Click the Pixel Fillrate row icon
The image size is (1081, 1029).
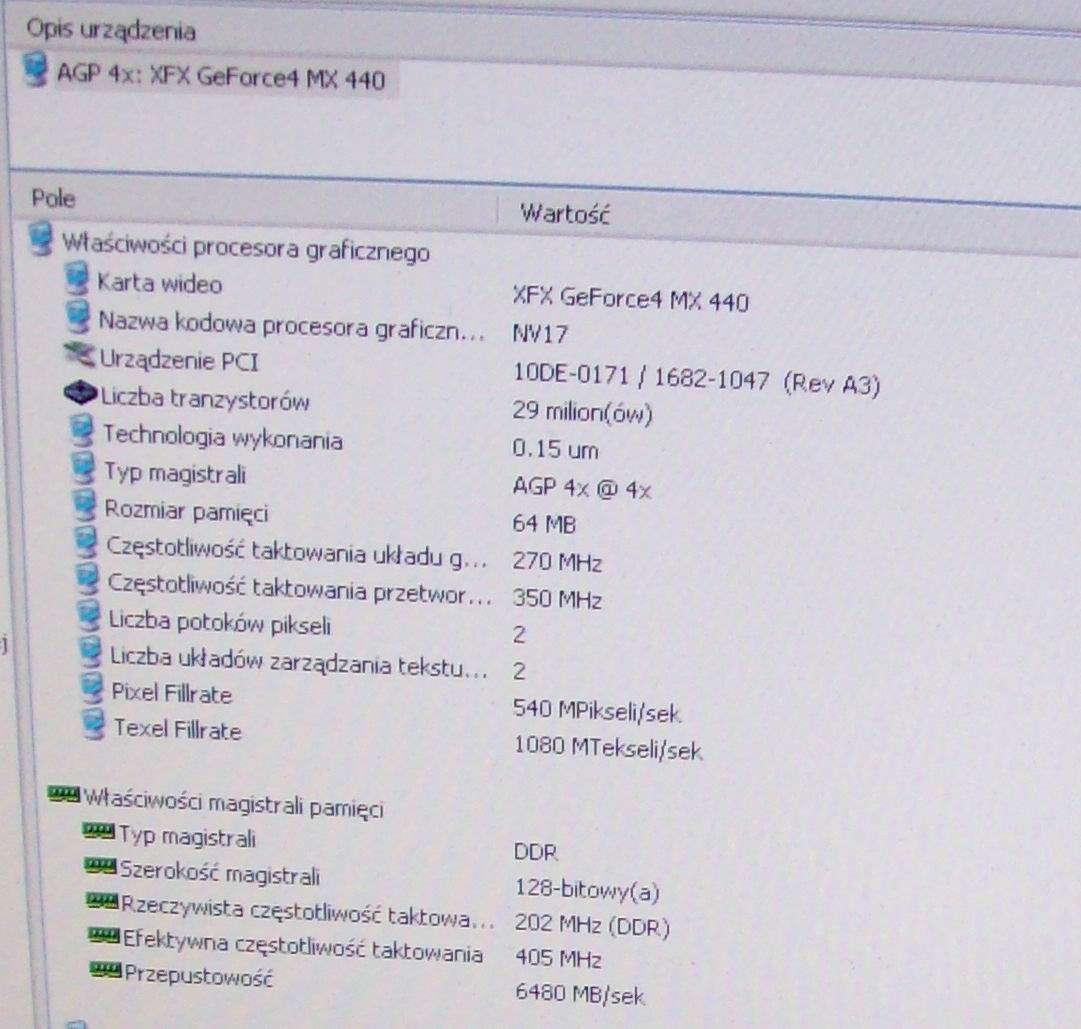point(92,688)
